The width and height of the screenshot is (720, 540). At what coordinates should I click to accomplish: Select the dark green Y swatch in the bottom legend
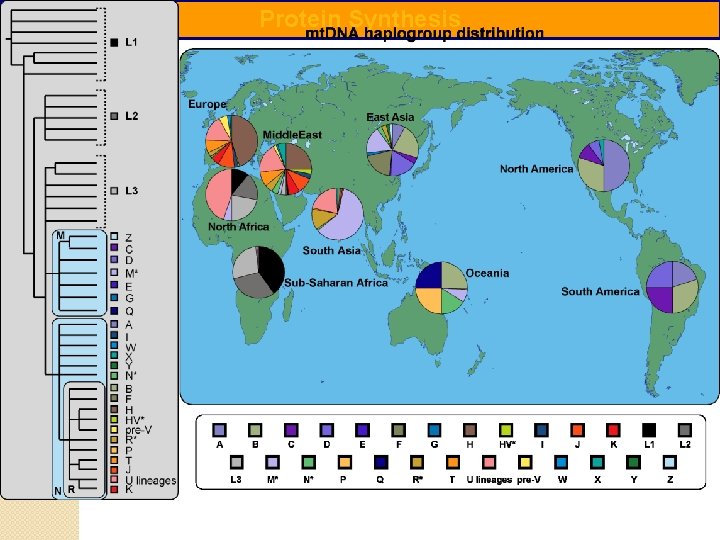pyautogui.click(x=633, y=462)
